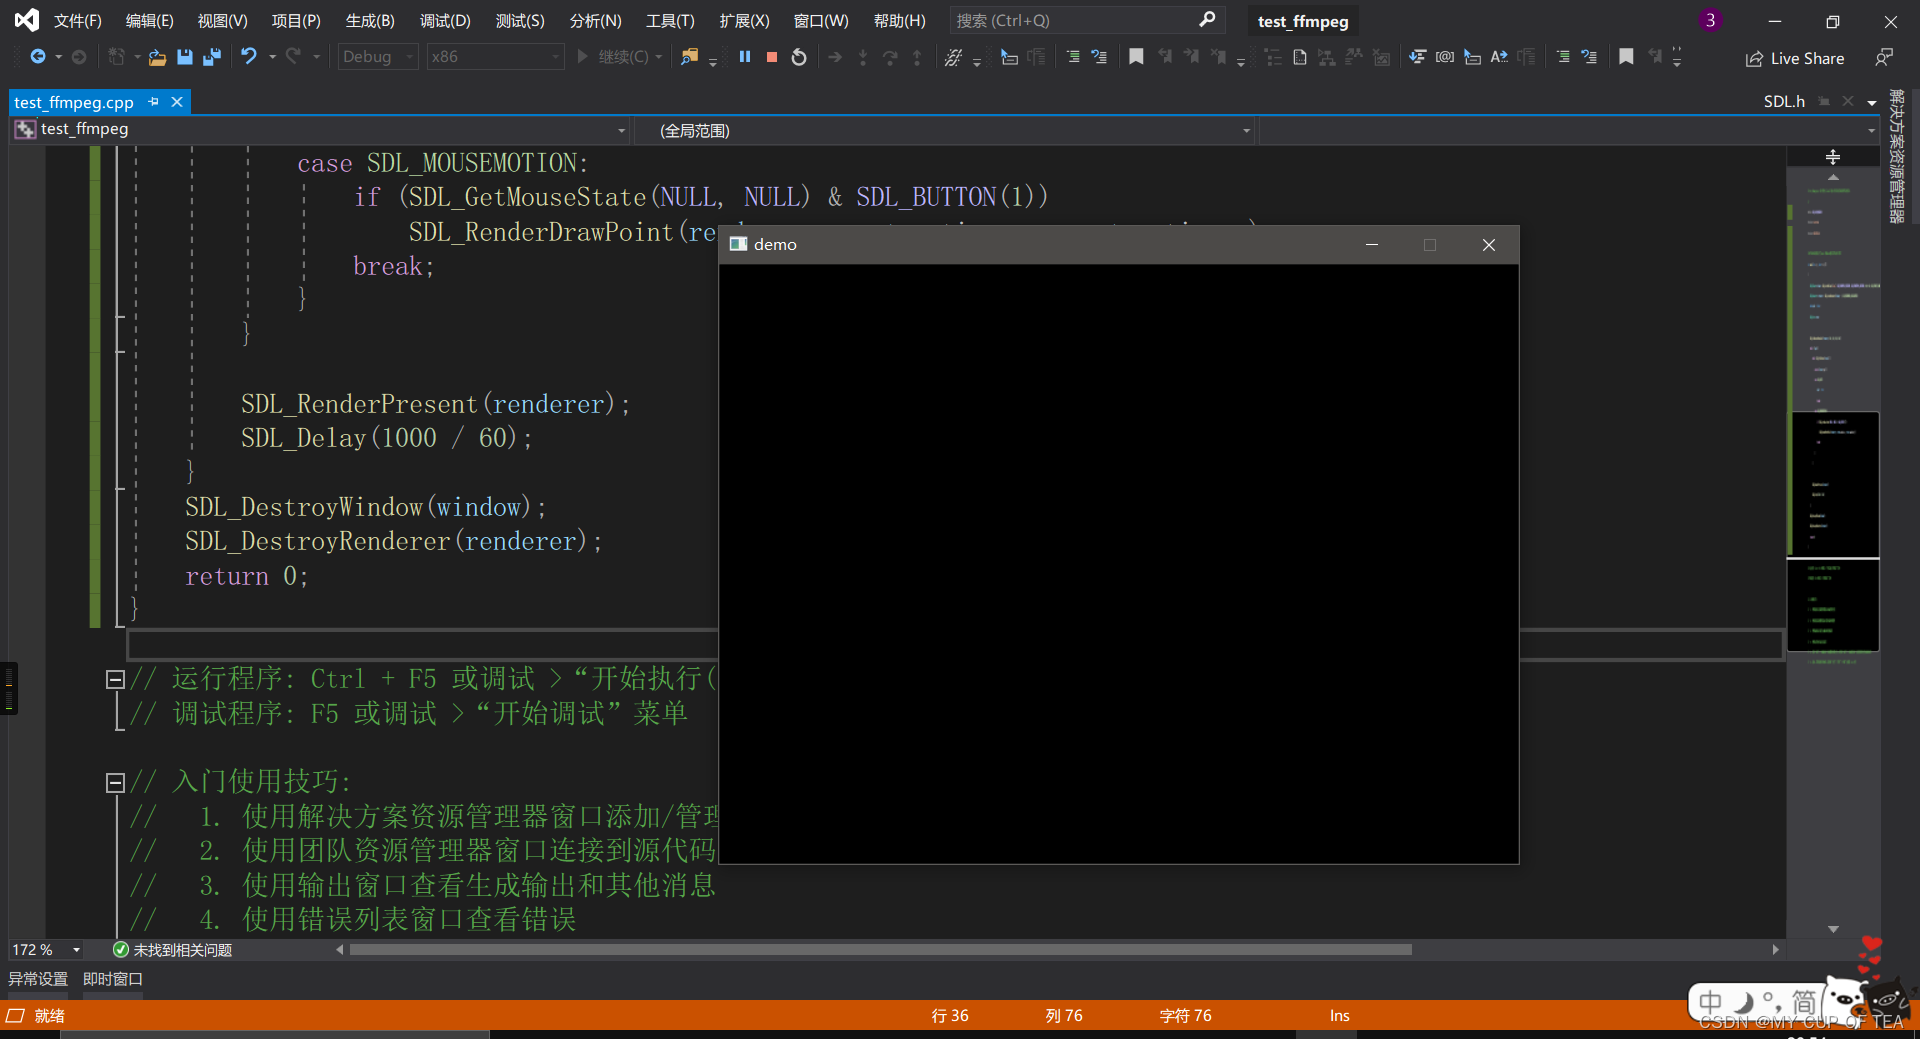
Task: Open the 生成(B) menu
Action: click(370, 20)
